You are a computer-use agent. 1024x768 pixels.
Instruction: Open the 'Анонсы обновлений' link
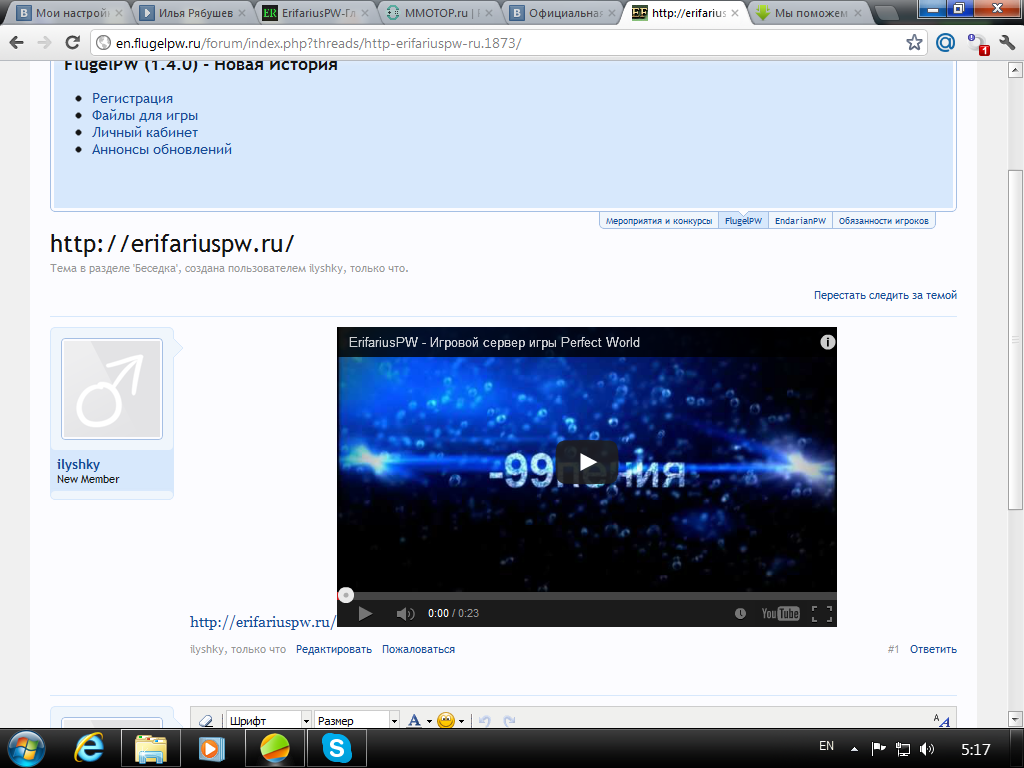click(162, 149)
